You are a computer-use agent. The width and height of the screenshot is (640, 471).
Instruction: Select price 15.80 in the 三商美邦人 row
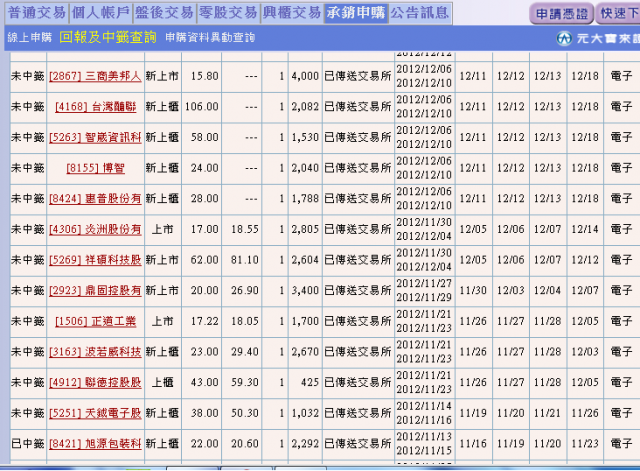tap(204, 76)
